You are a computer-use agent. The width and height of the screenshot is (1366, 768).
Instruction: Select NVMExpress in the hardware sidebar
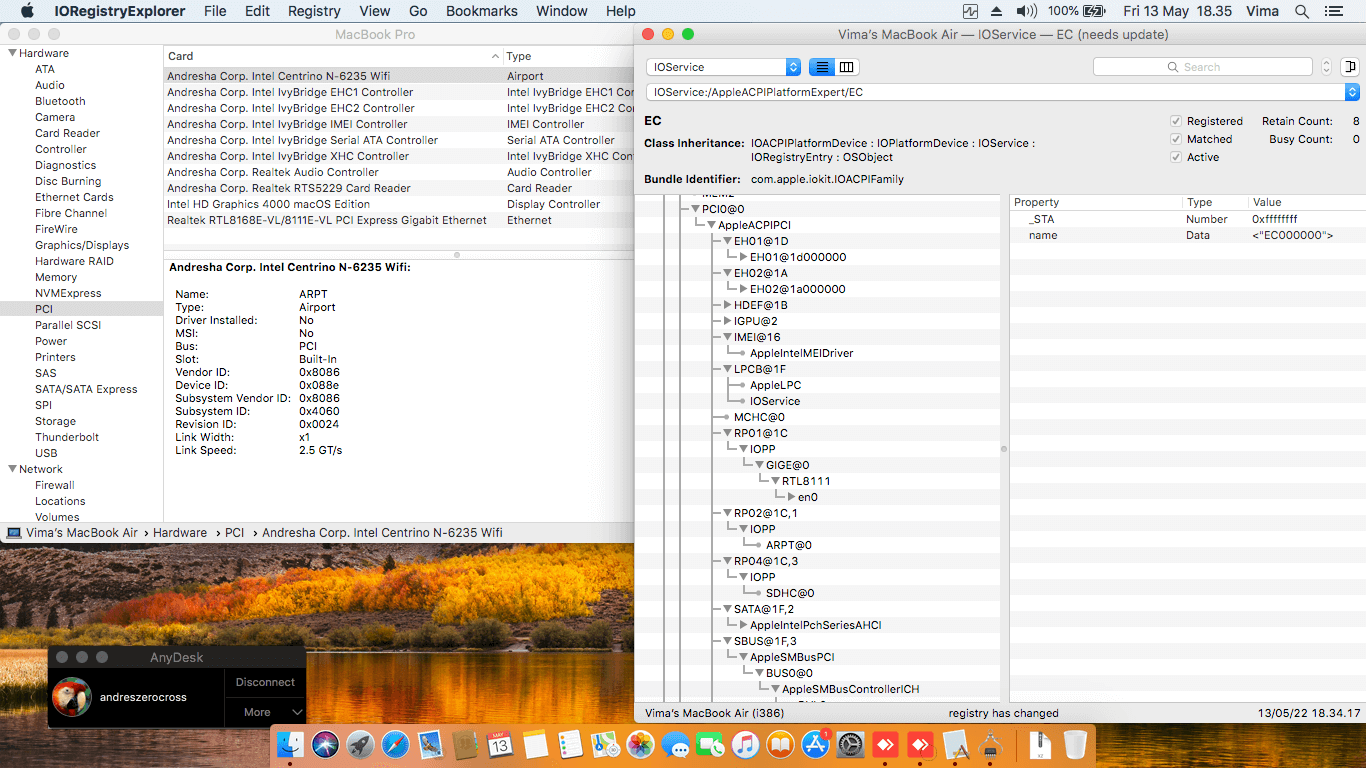tap(68, 293)
